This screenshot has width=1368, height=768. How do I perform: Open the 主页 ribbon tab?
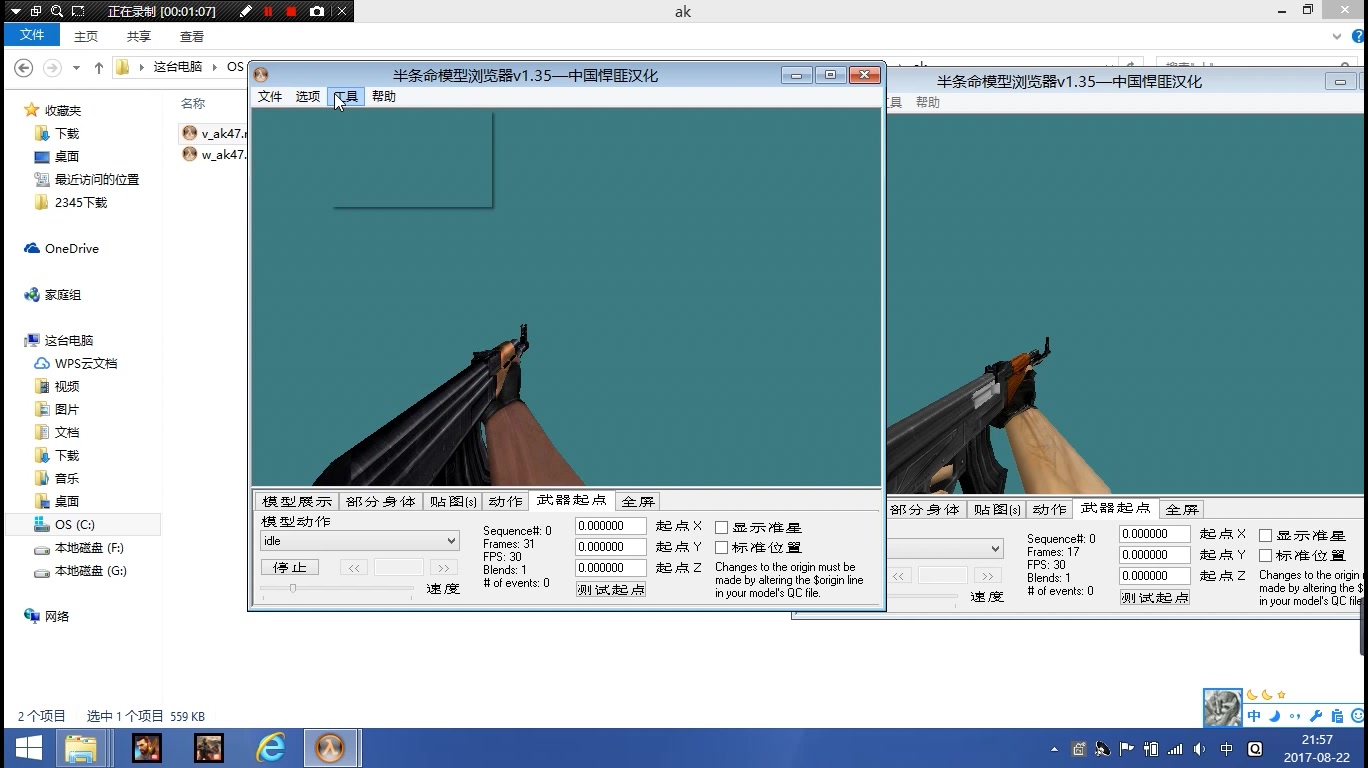pyautogui.click(x=86, y=36)
